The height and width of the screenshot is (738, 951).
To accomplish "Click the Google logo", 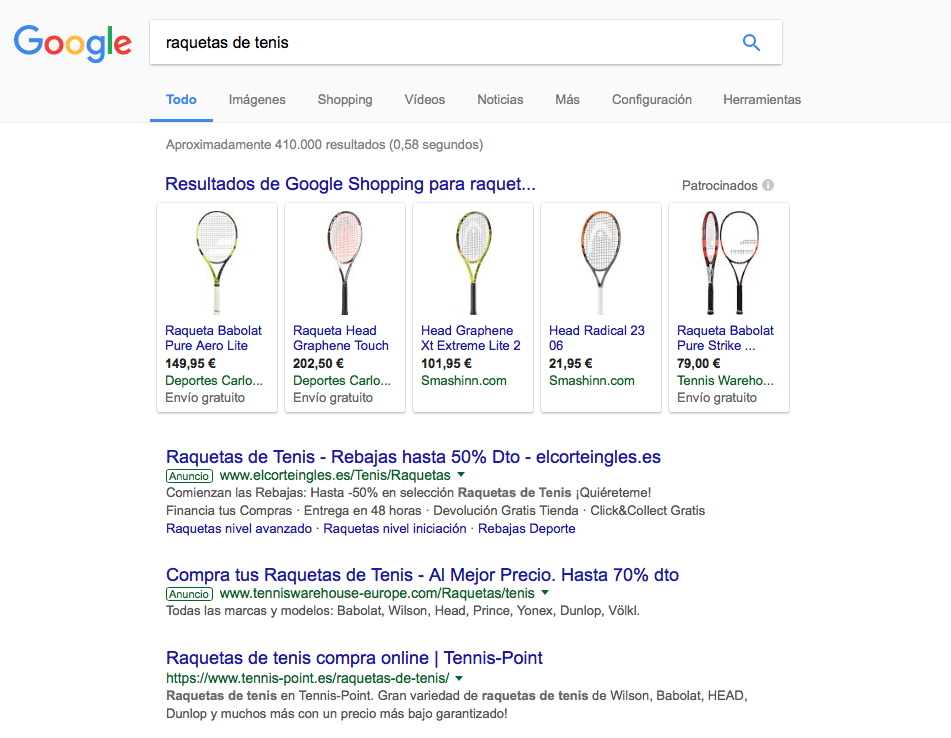I will click(x=73, y=42).
